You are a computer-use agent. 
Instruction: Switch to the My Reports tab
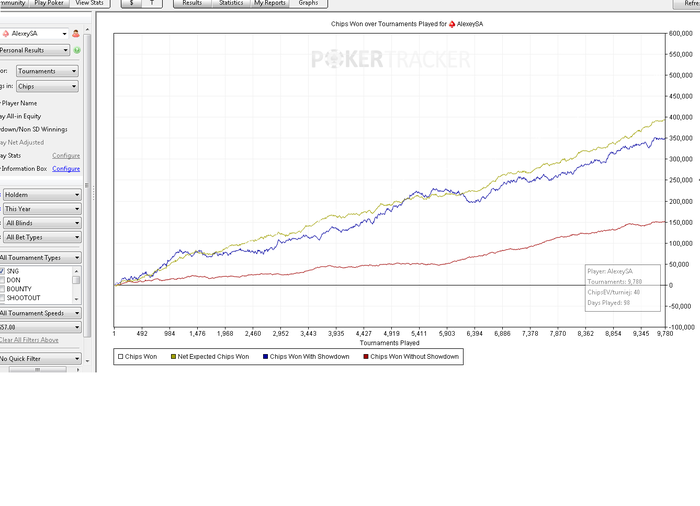(x=270, y=3)
